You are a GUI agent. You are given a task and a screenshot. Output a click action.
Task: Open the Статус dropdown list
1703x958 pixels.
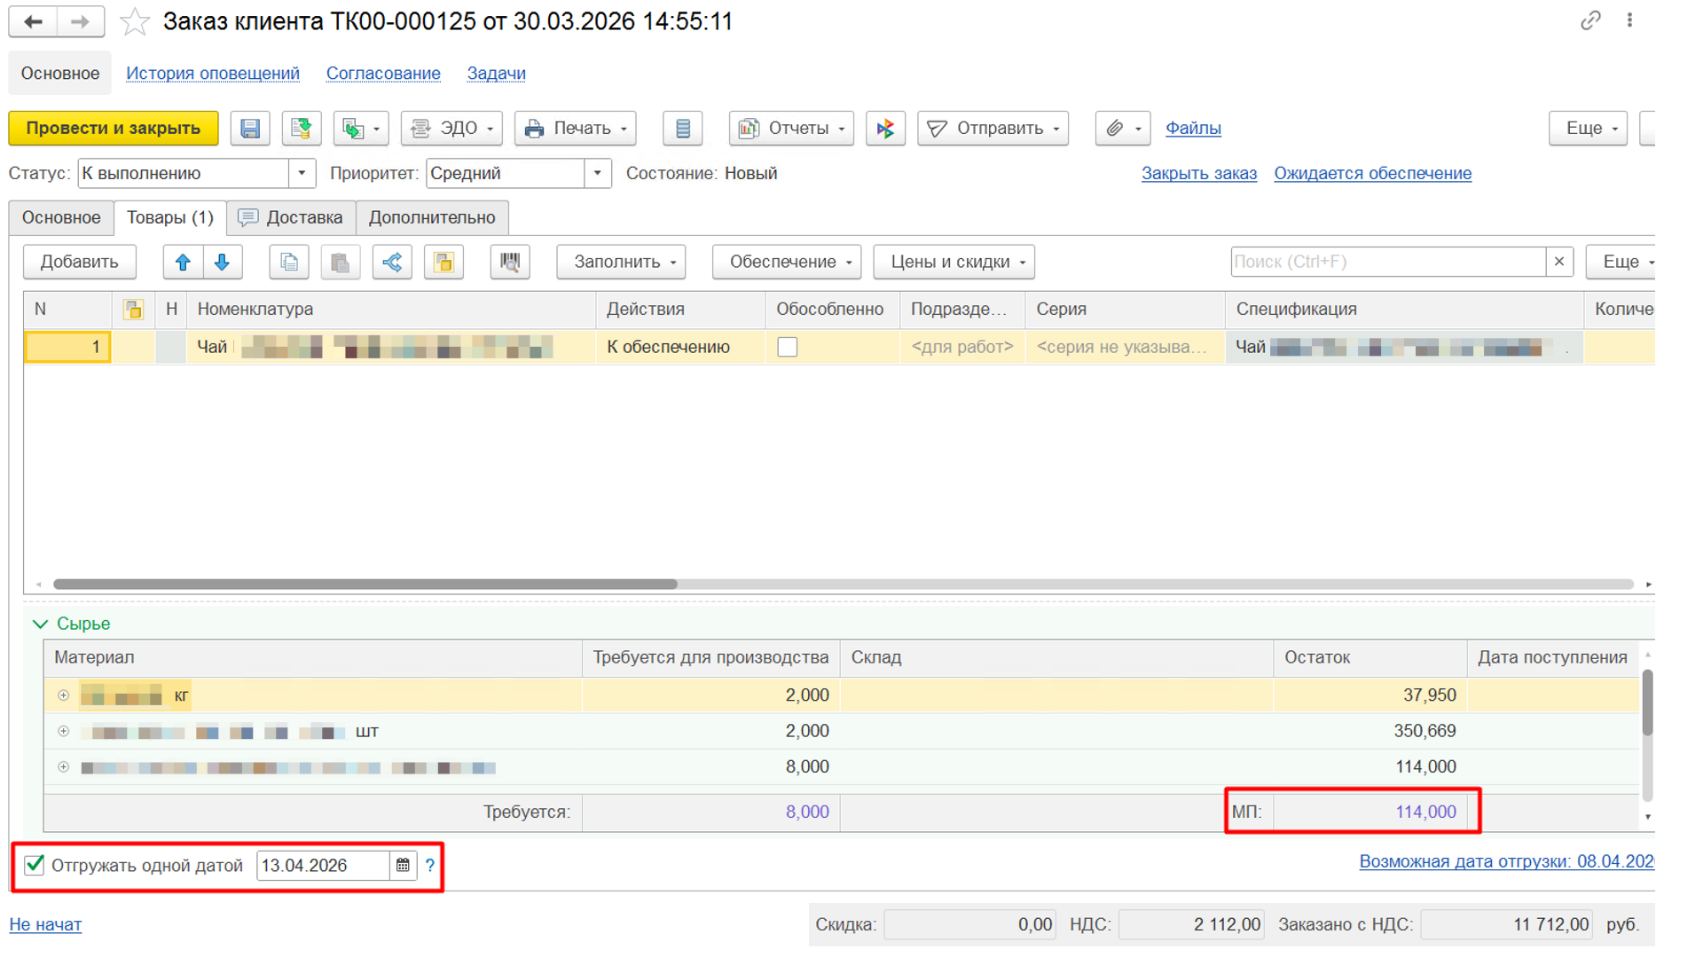click(x=303, y=173)
